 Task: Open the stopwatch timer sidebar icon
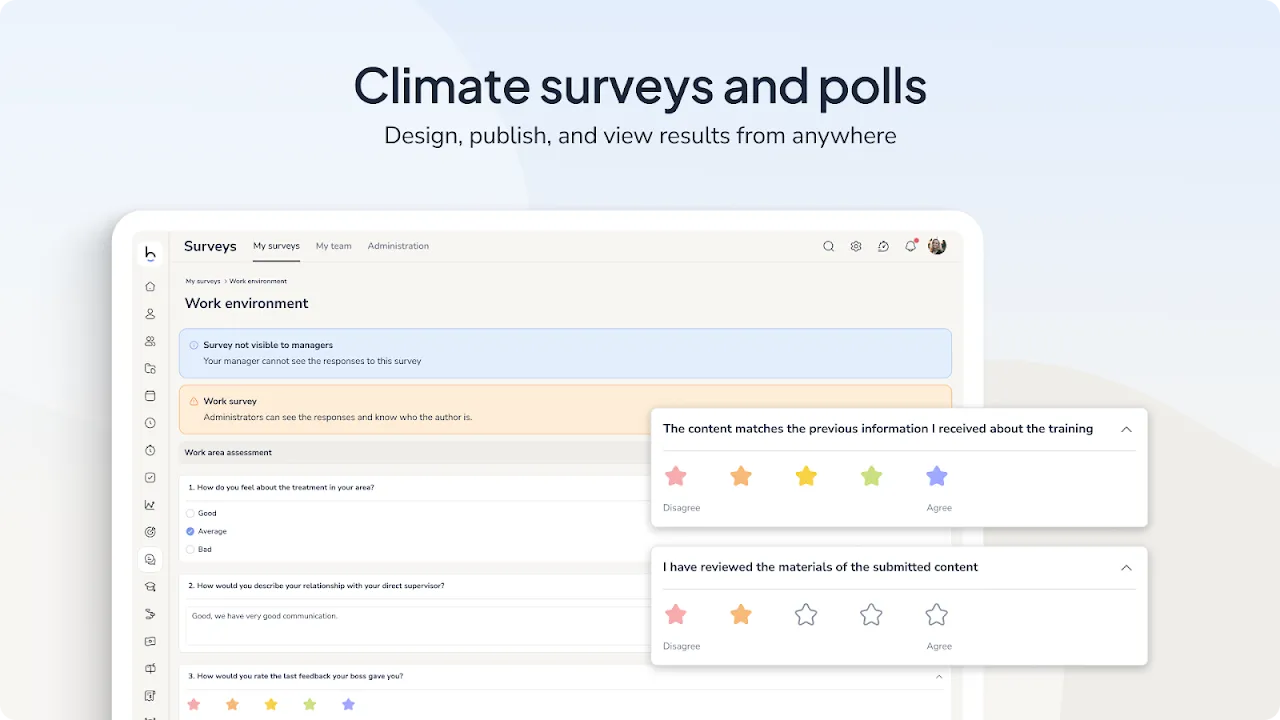coord(150,450)
